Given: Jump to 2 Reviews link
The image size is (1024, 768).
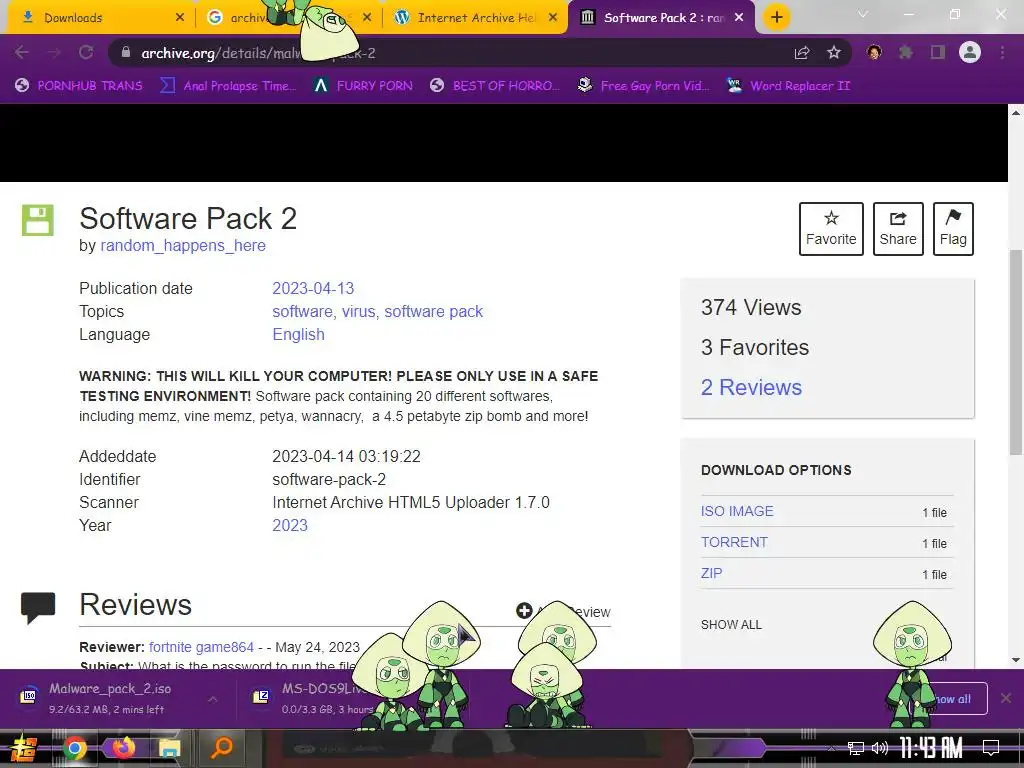Looking at the screenshot, I should coord(751,387).
